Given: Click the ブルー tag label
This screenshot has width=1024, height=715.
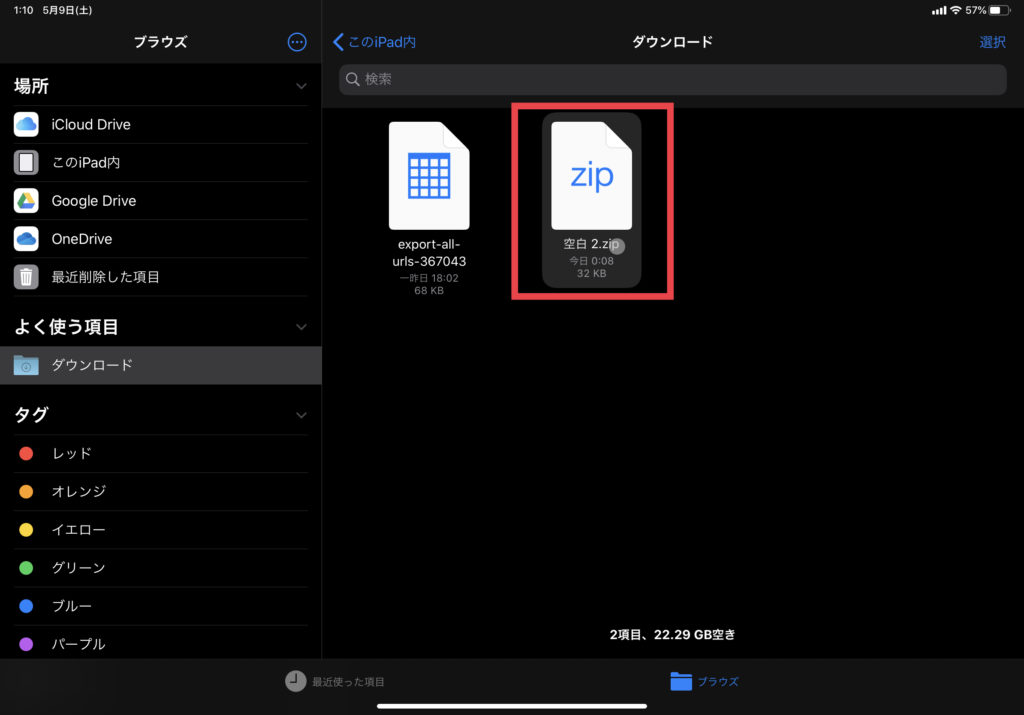Looking at the screenshot, I should (x=72, y=606).
